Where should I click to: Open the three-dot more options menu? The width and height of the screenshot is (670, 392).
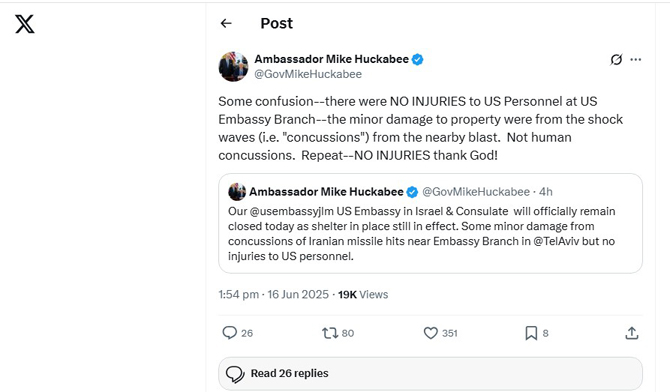(636, 59)
